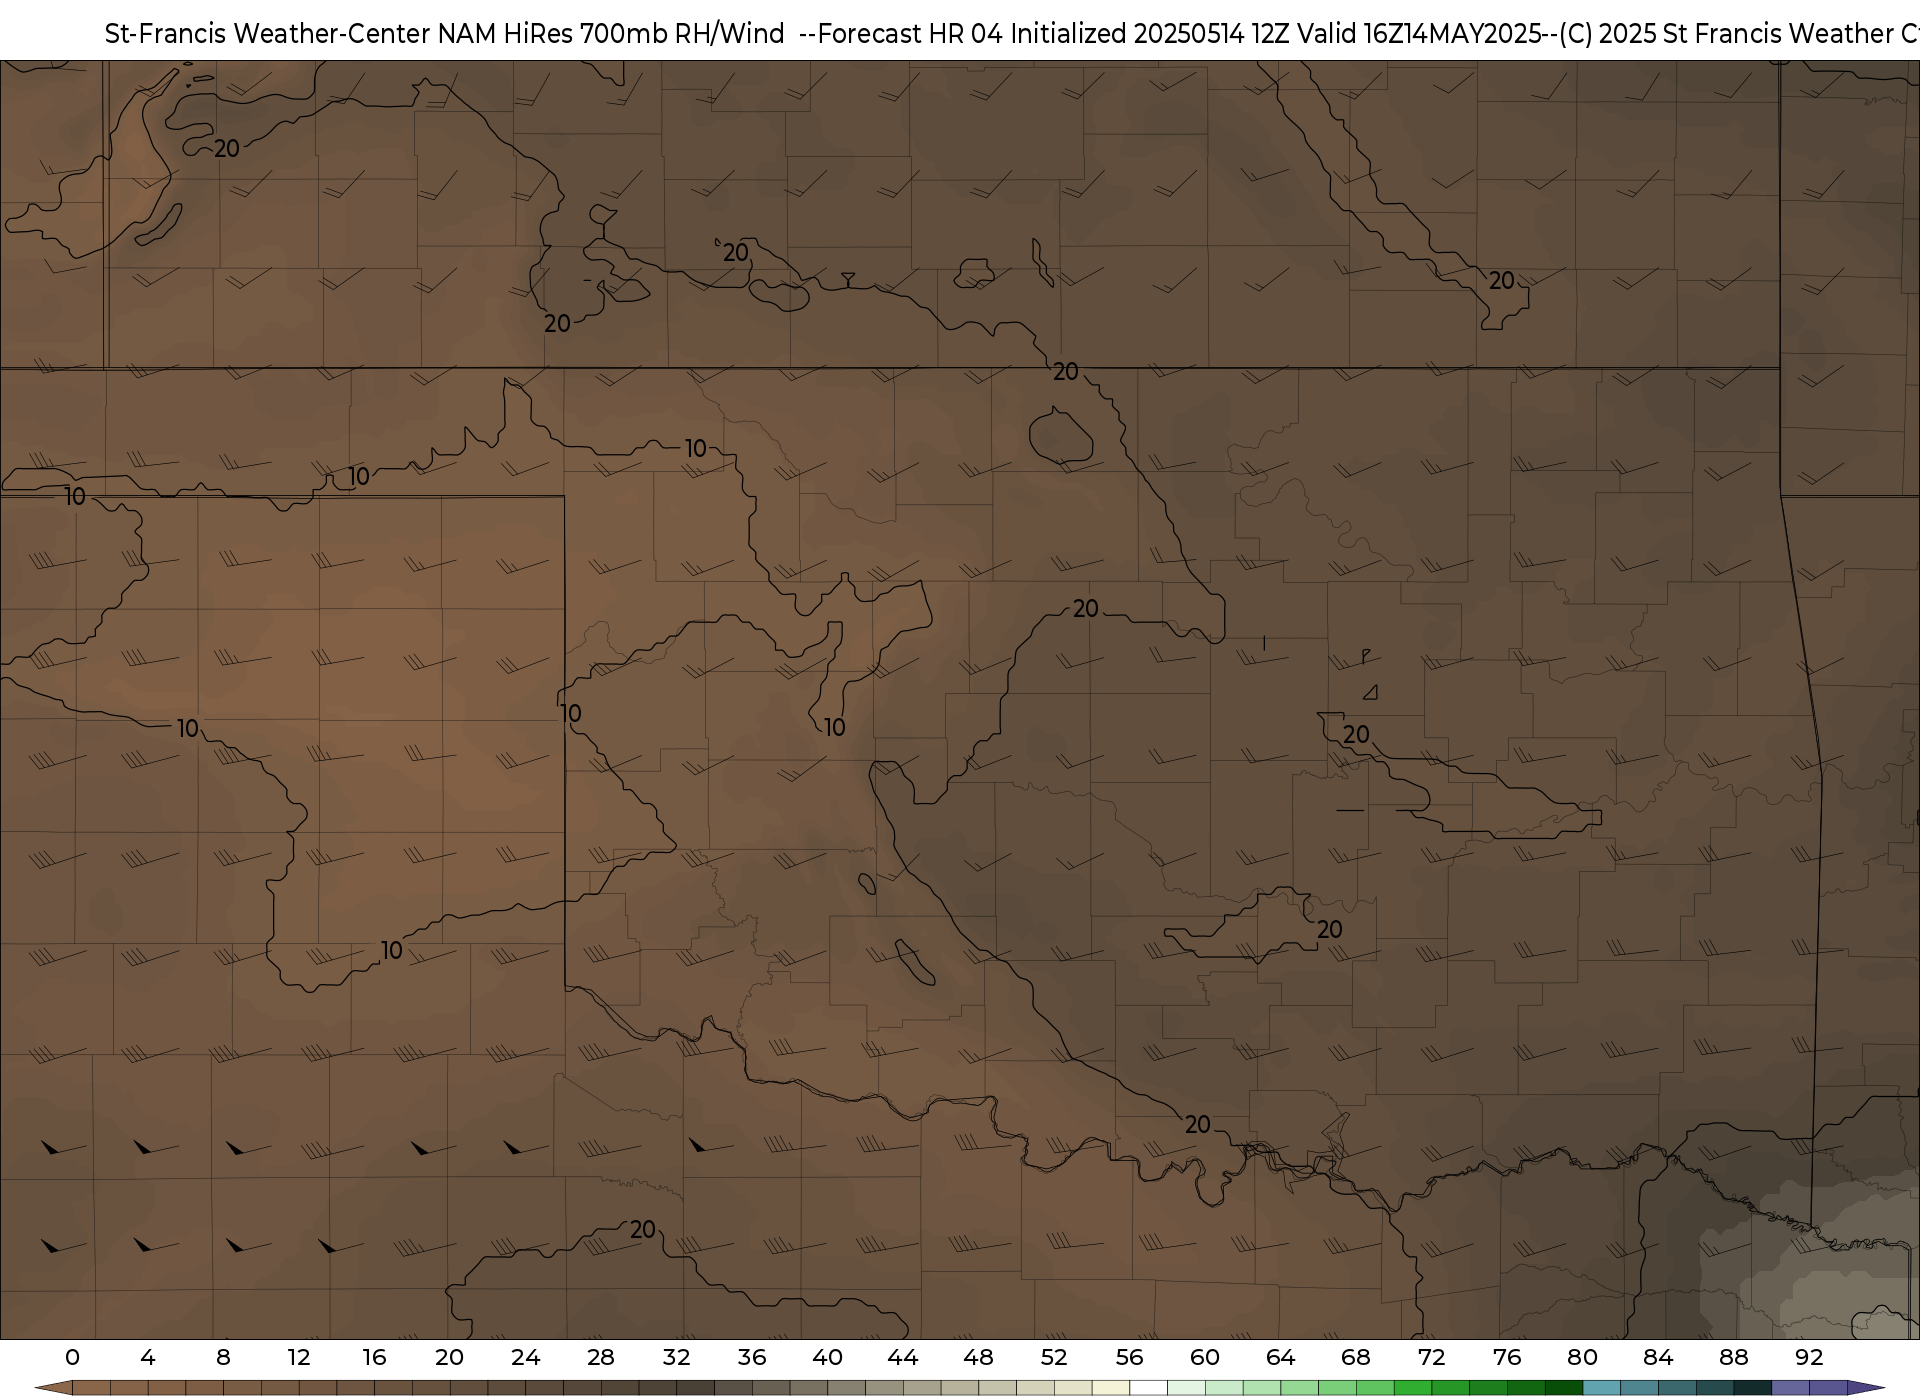This screenshot has height=1400, width=1920.
Task: Click the colorbar label '12'
Action: [x=299, y=1357]
